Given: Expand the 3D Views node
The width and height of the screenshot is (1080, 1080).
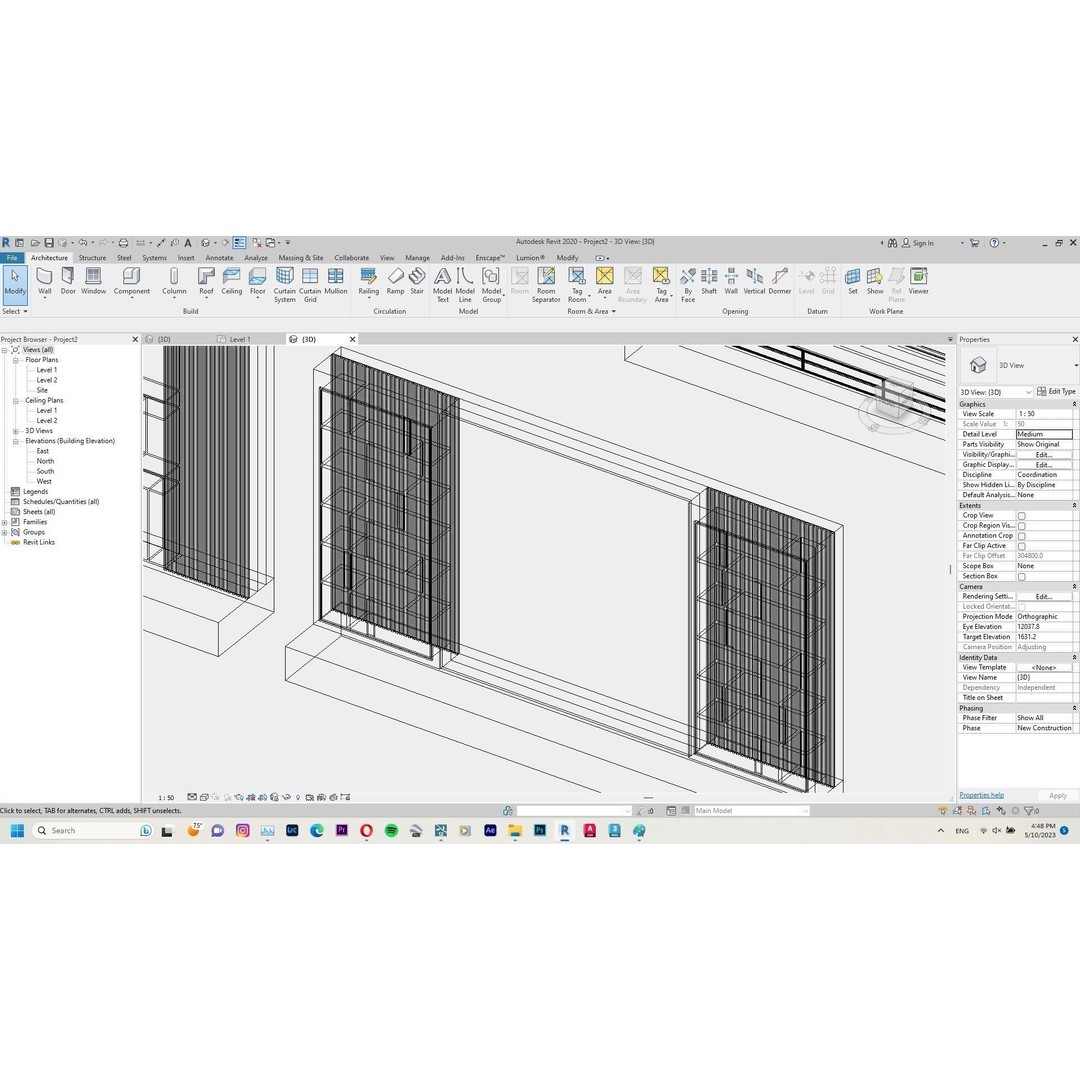Looking at the screenshot, I should 15,431.
